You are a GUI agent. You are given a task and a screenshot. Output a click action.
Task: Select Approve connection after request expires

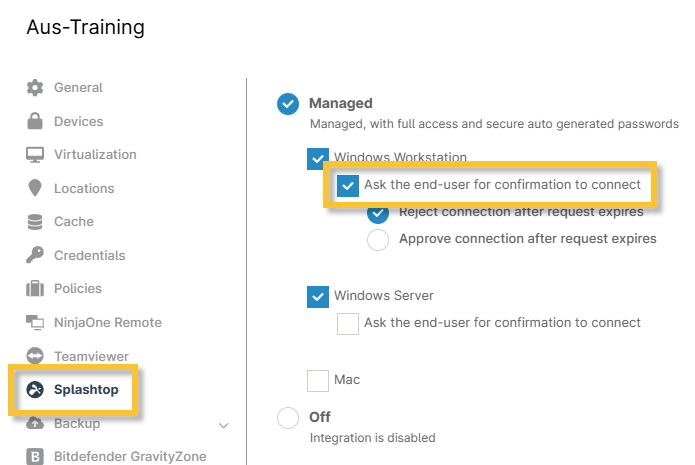pyautogui.click(x=378, y=240)
